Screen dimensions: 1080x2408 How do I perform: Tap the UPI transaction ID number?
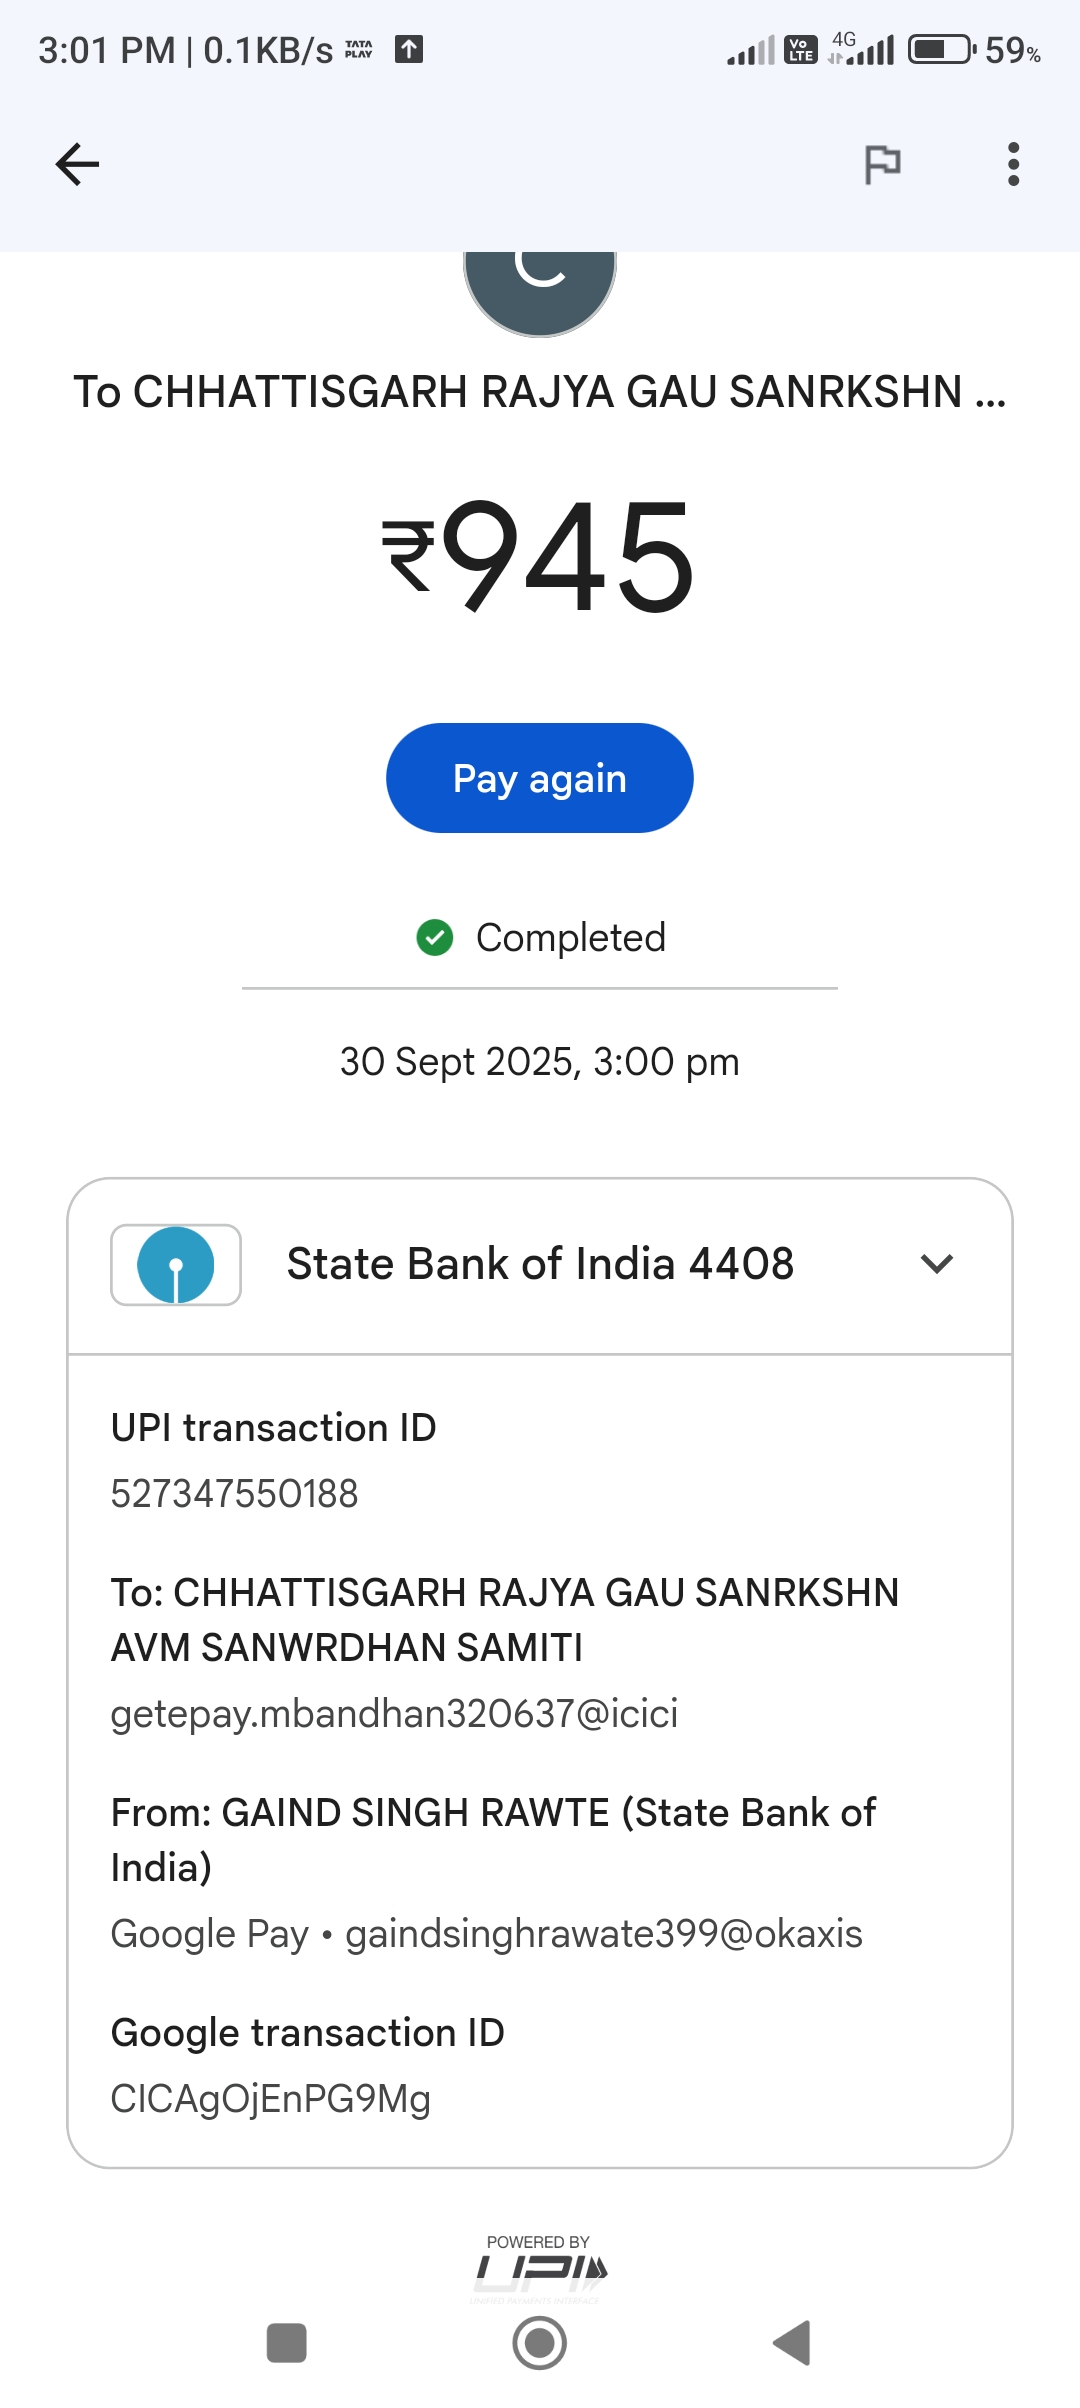tap(234, 1494)
